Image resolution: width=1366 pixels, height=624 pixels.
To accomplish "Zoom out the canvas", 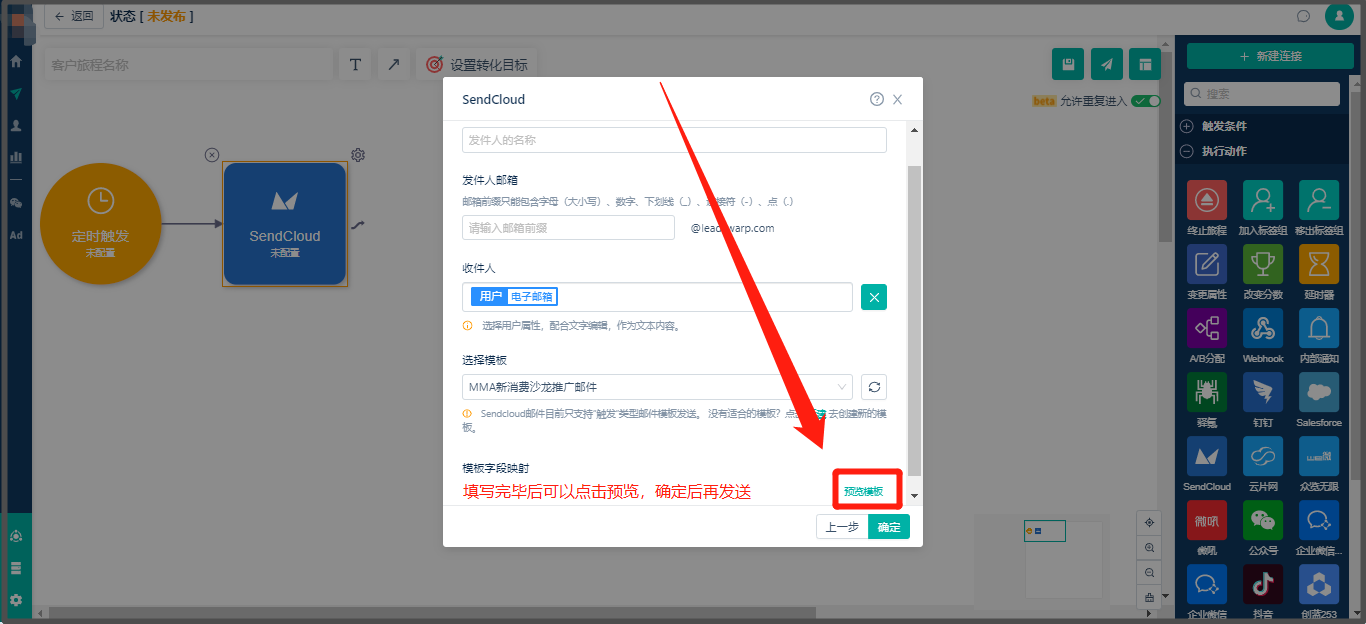I will tap(1149, 573).
